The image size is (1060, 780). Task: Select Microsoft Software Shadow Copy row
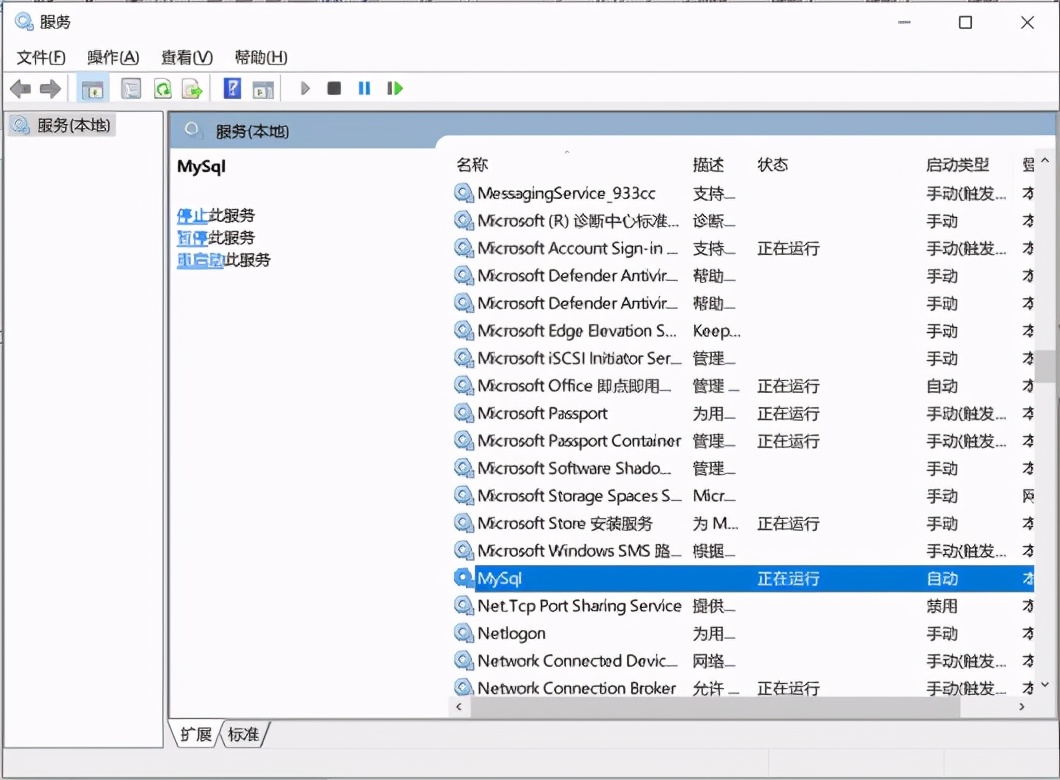[743, 468]
